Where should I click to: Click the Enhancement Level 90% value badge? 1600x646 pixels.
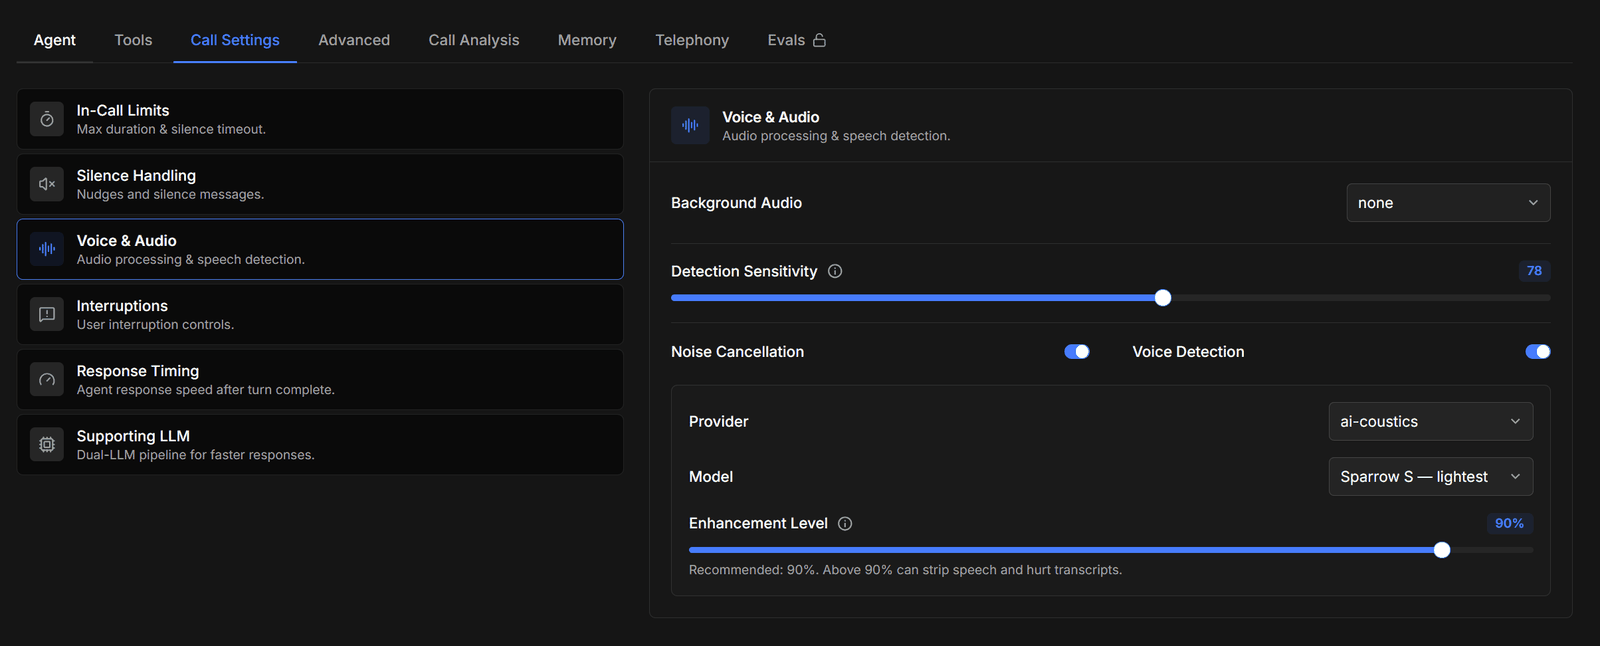click(1510, 523)
